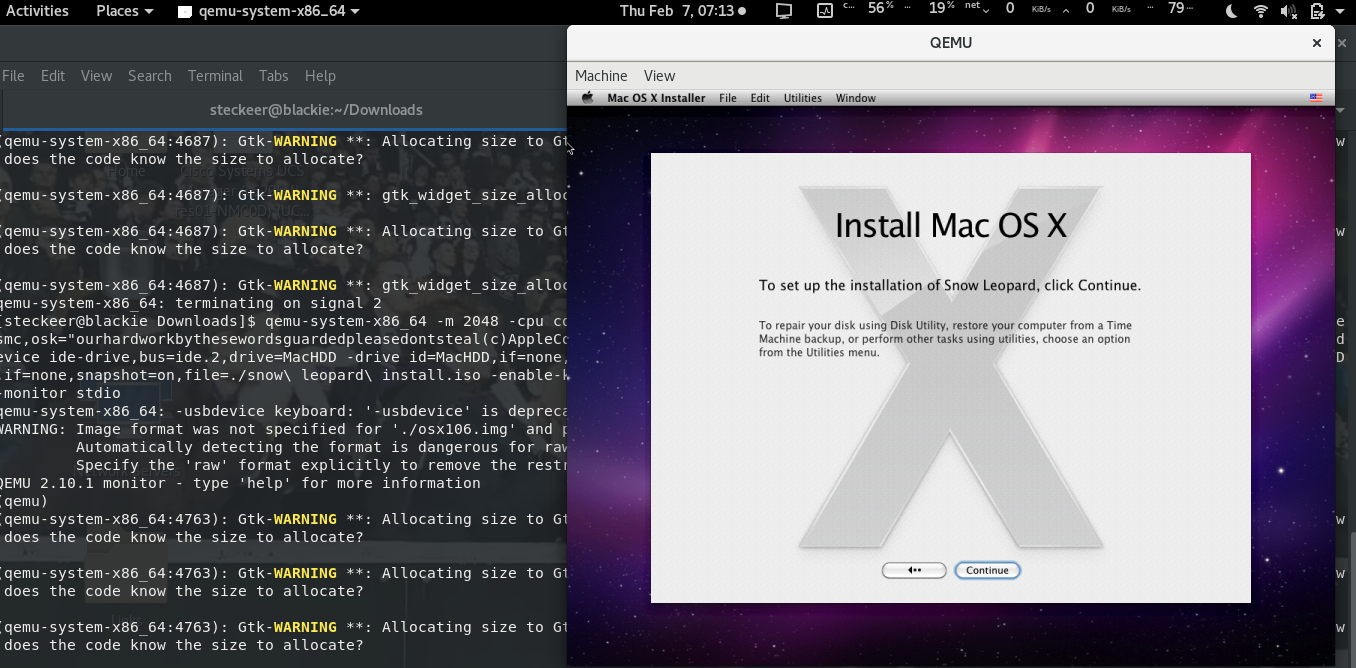Click the US flag input source icon
Image resolution: width=1356 pixels, height=668 pixels.
pos(1316,98)
